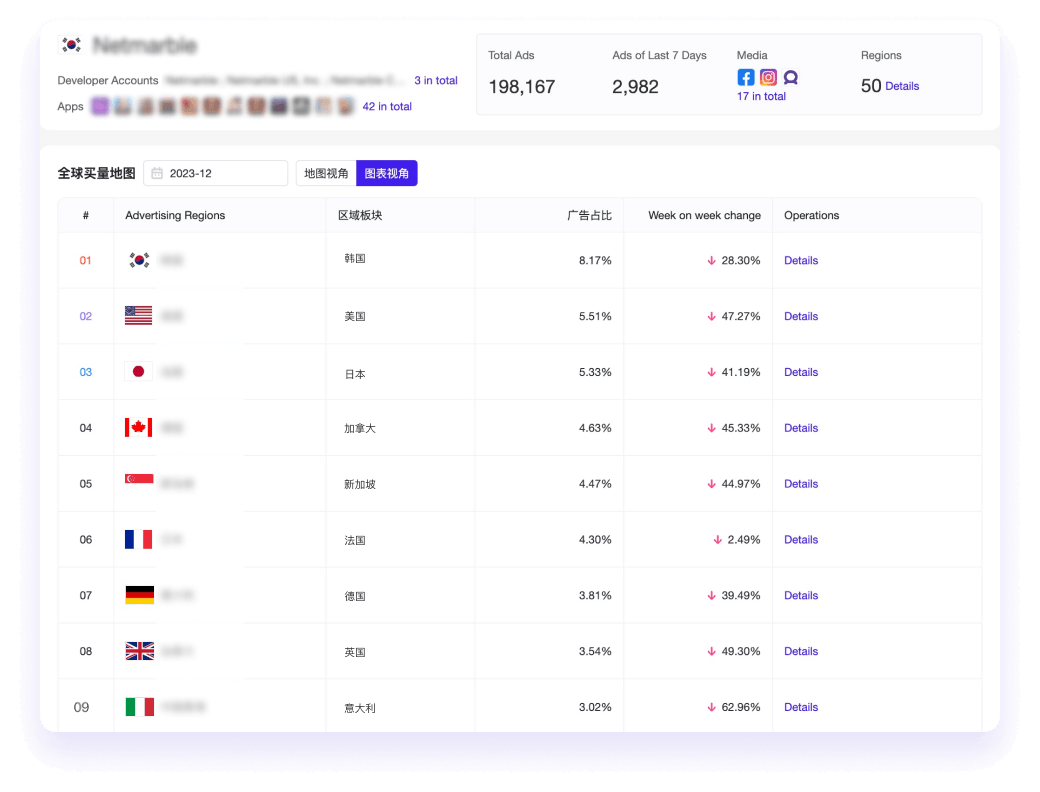Switch to 地图视角 map view

pos(326,173)
